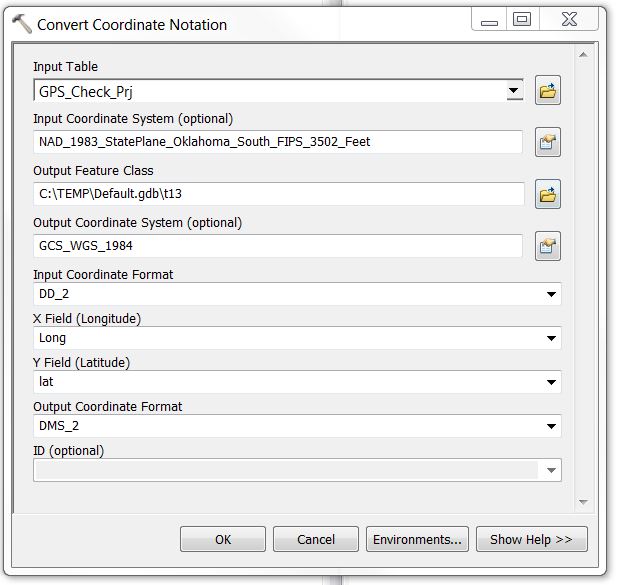Open Input Coordinate System properties icon
The height and width of the screenshot is (585, 618).
coord(547,143)
